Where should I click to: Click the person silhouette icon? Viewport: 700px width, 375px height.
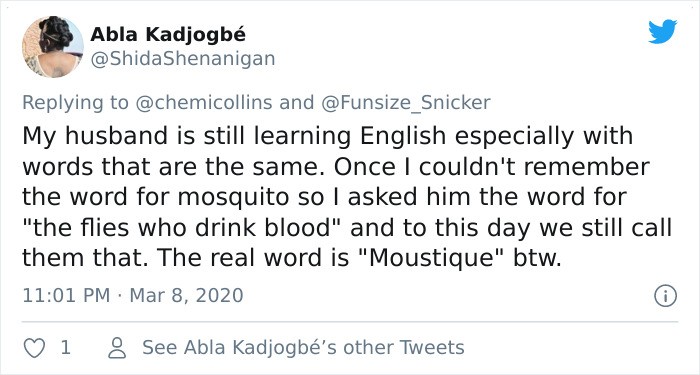tap(117, 348)
